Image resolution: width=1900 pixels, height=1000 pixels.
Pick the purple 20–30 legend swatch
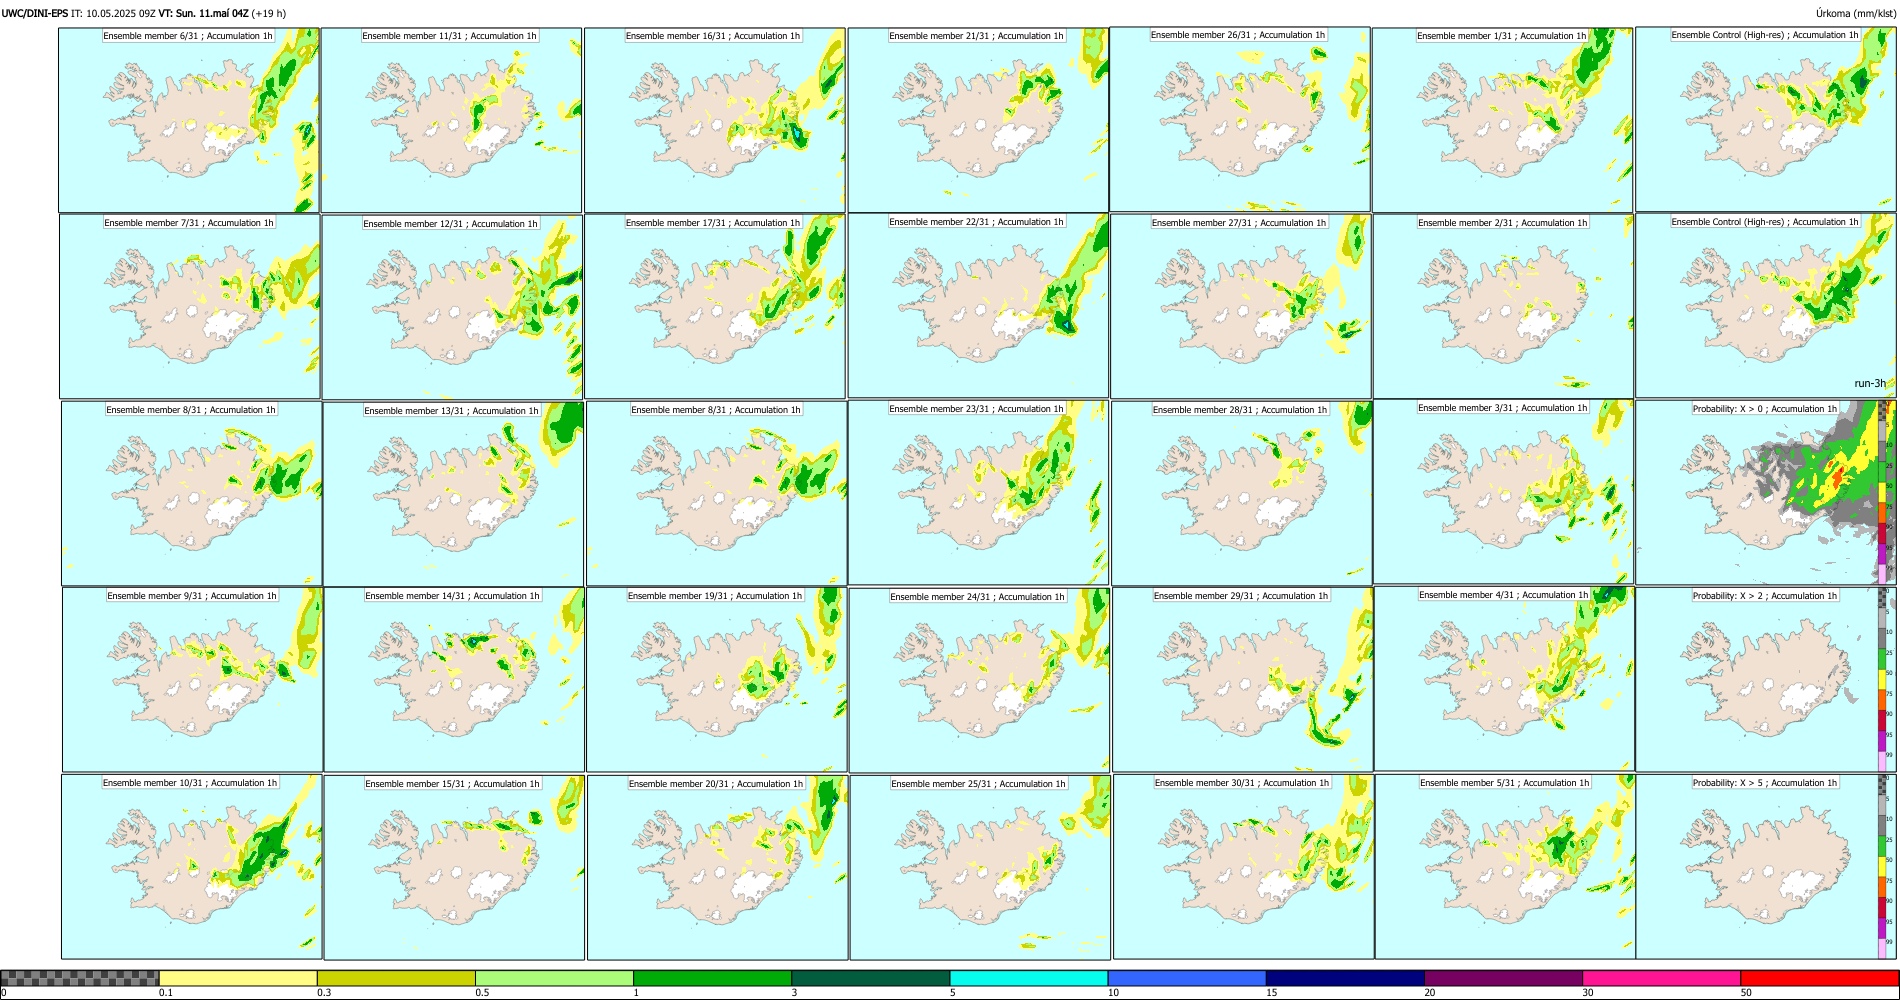point(1503,978)
